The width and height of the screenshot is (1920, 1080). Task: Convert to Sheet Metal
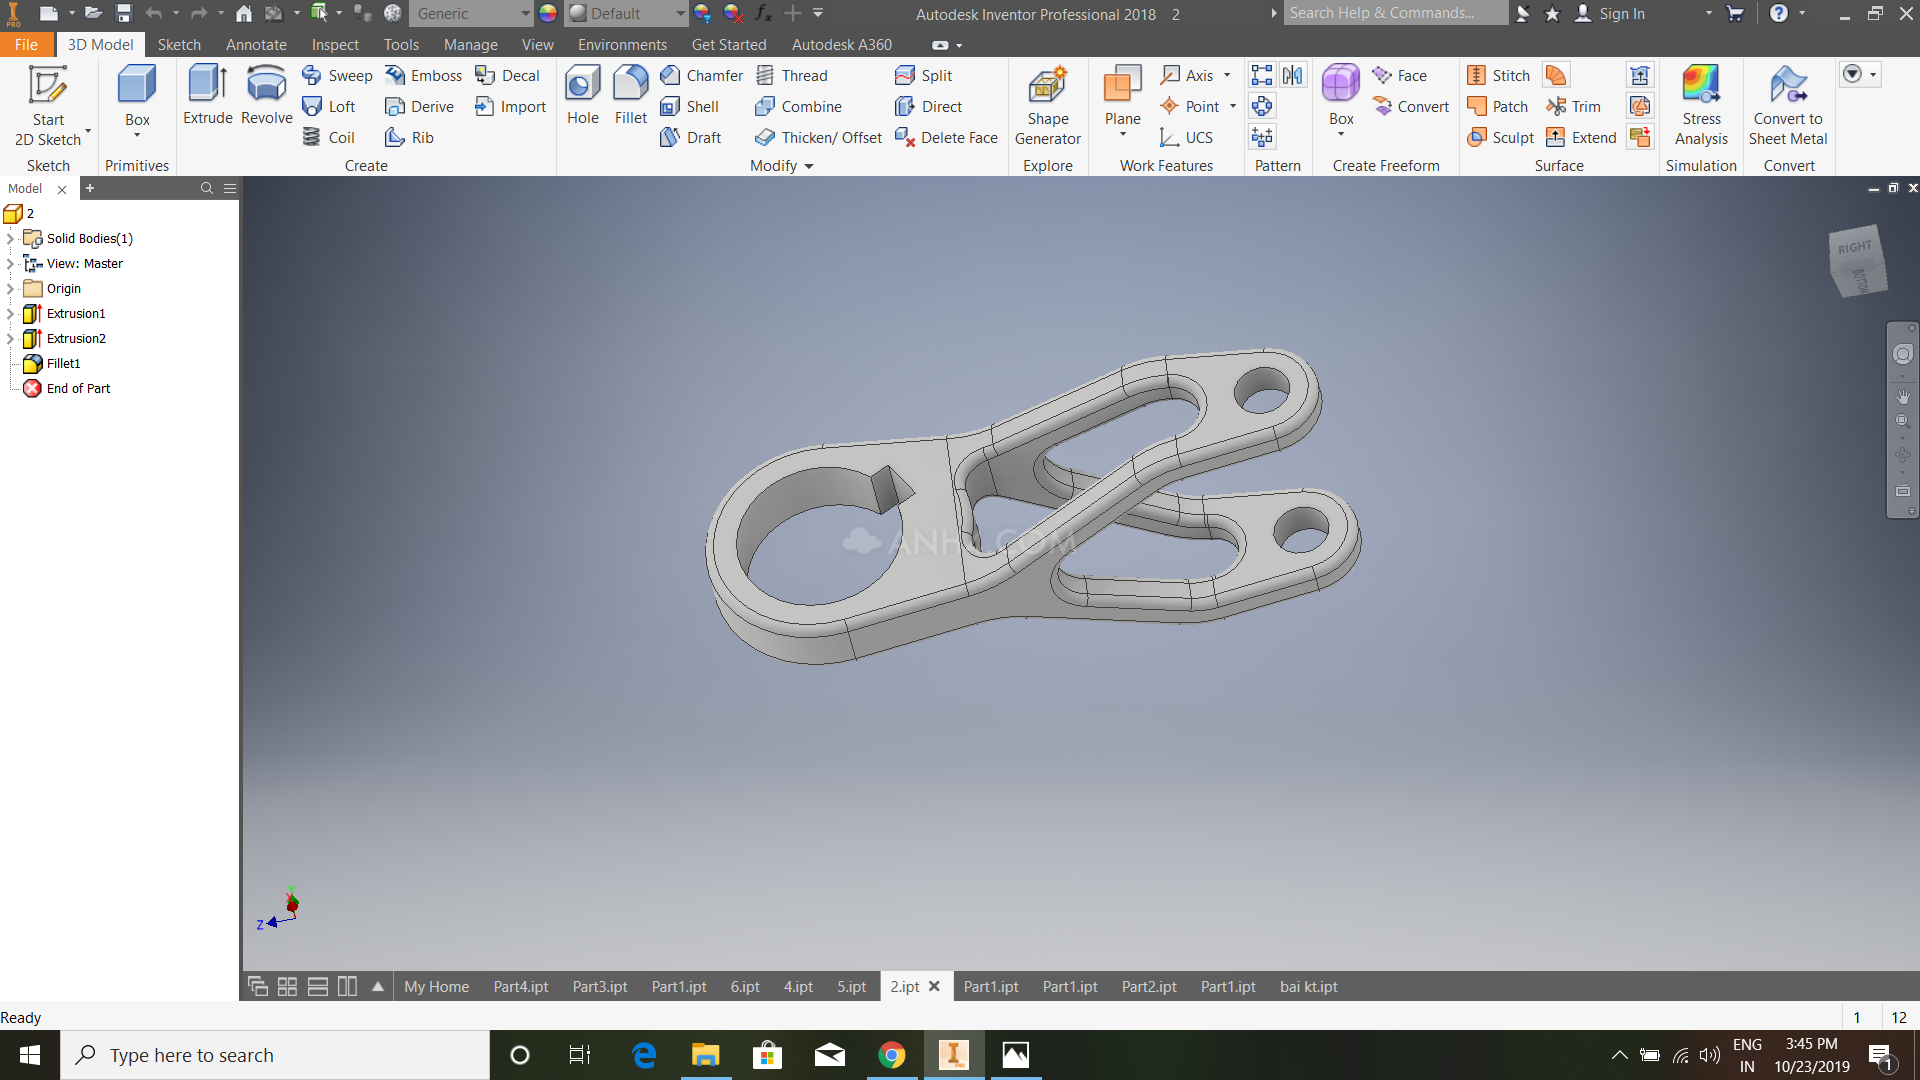(1788, 106)
